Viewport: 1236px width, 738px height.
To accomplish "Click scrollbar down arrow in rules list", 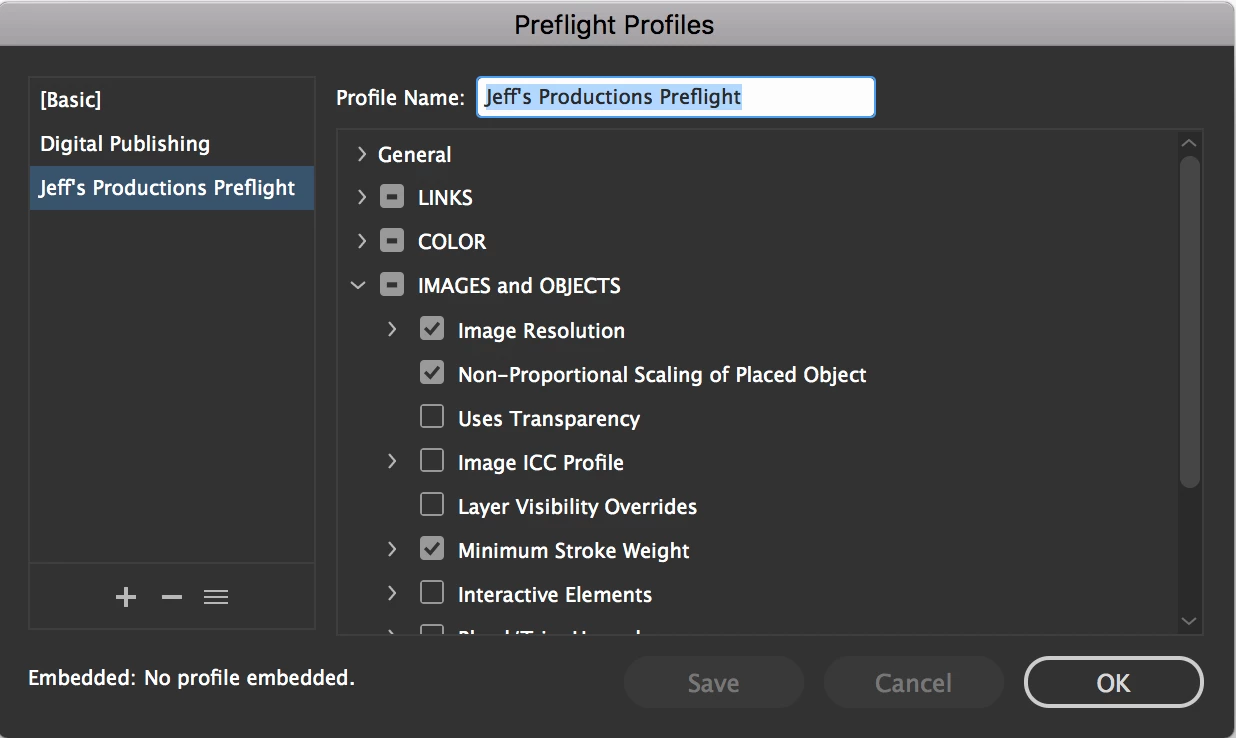I will coord(1189,621).
